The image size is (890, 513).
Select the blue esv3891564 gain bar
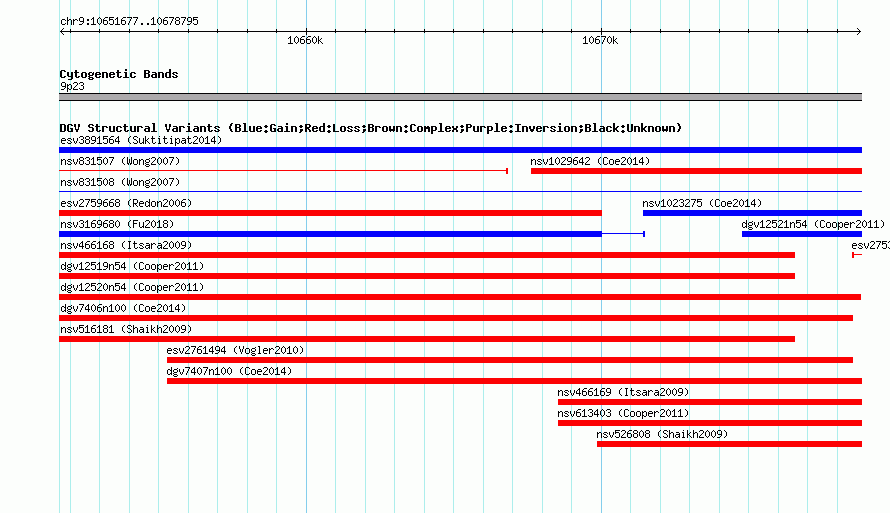pos(460,150)
